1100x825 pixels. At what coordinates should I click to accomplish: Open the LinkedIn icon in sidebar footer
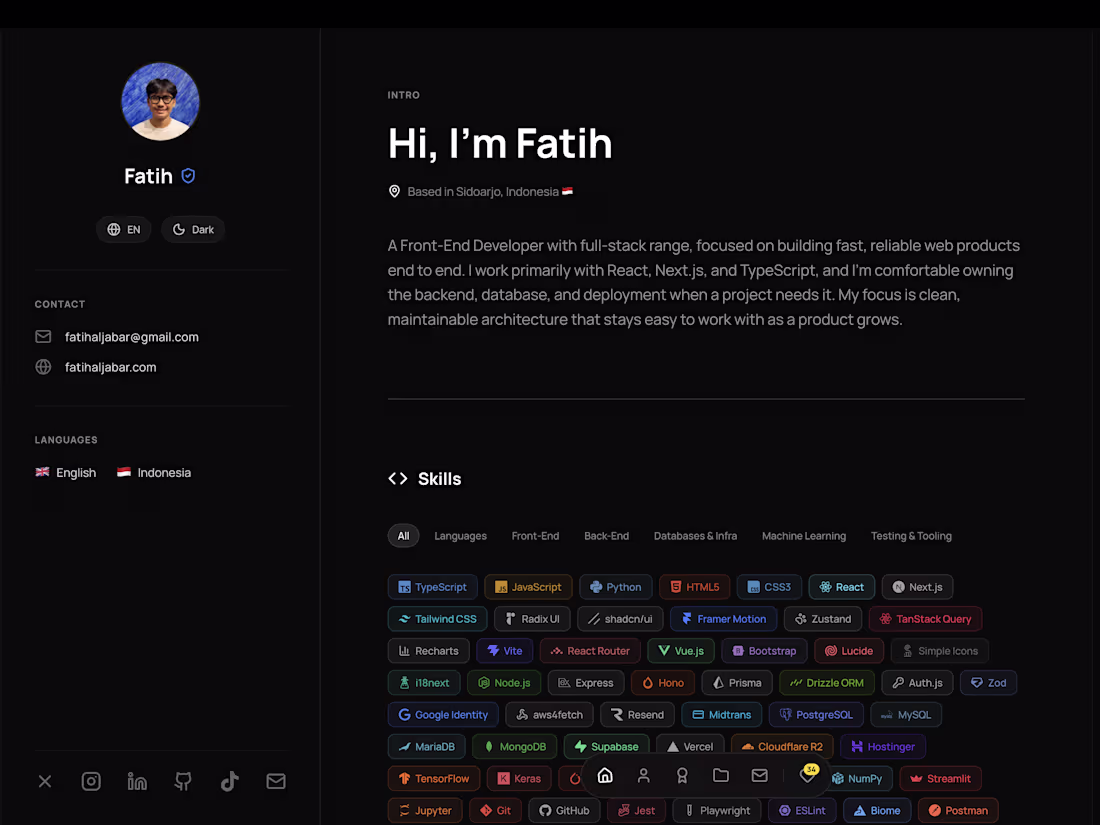[x=137, y=781]
